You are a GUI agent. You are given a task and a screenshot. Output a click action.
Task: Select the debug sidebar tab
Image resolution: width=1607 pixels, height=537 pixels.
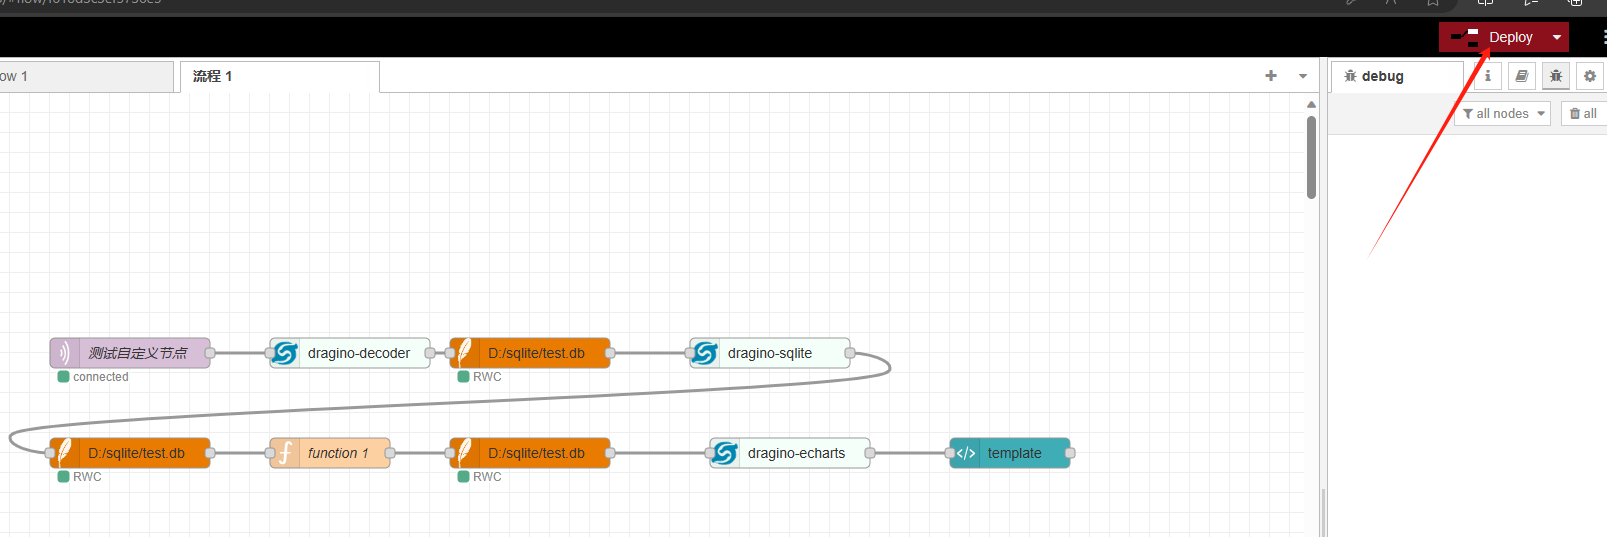tap(1397, 76)
